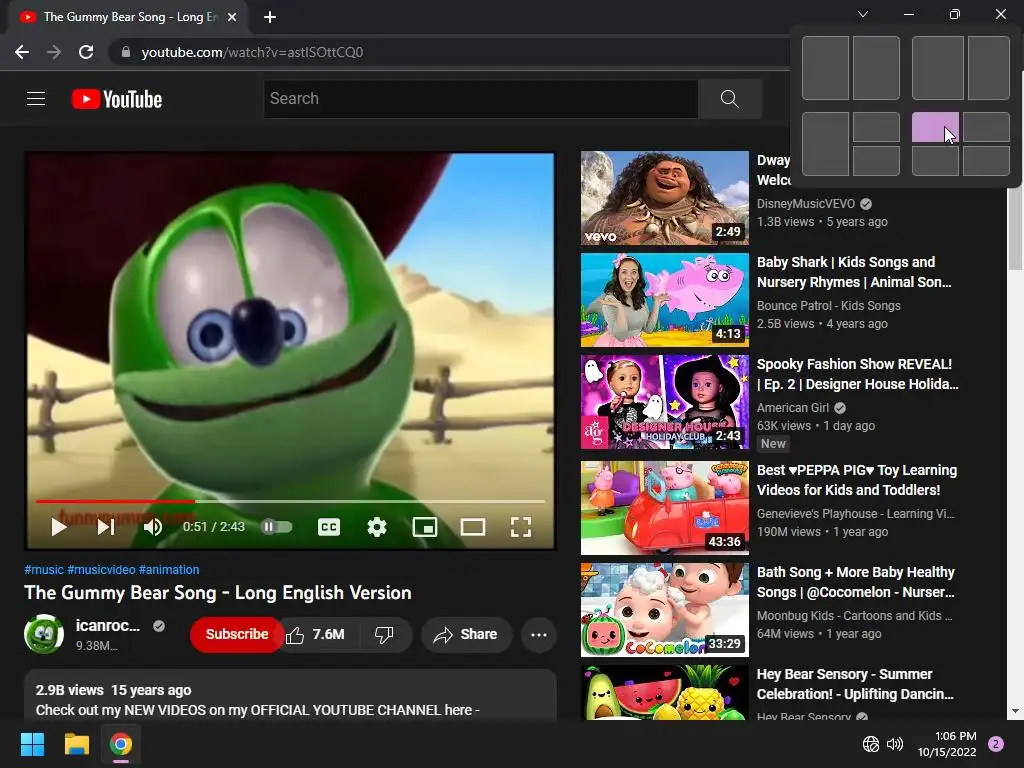Click the #musicvideo hashtag link

[101, 569]
